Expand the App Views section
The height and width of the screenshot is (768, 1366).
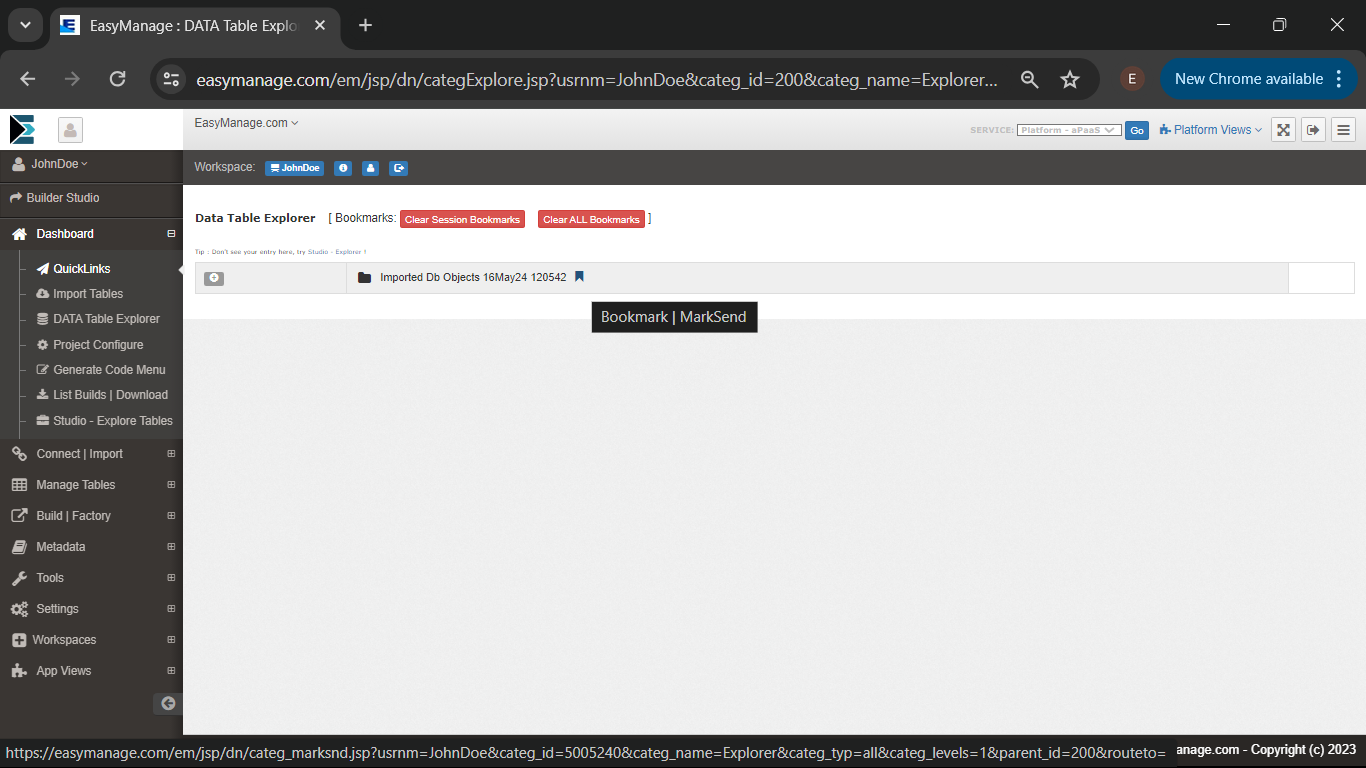tap(171, 671)
